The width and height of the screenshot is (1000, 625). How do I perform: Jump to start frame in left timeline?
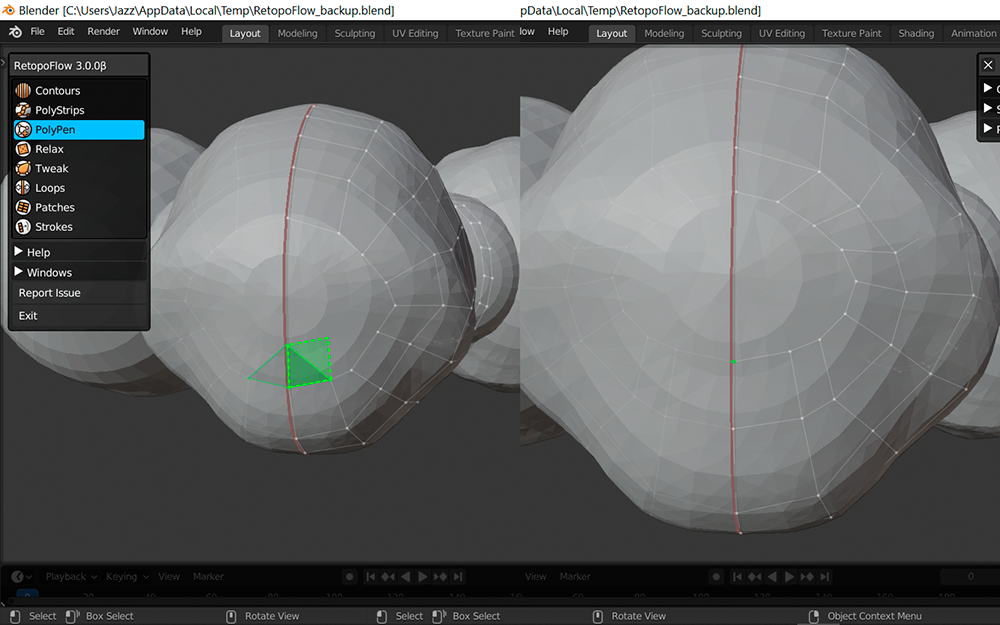(371, 577)
